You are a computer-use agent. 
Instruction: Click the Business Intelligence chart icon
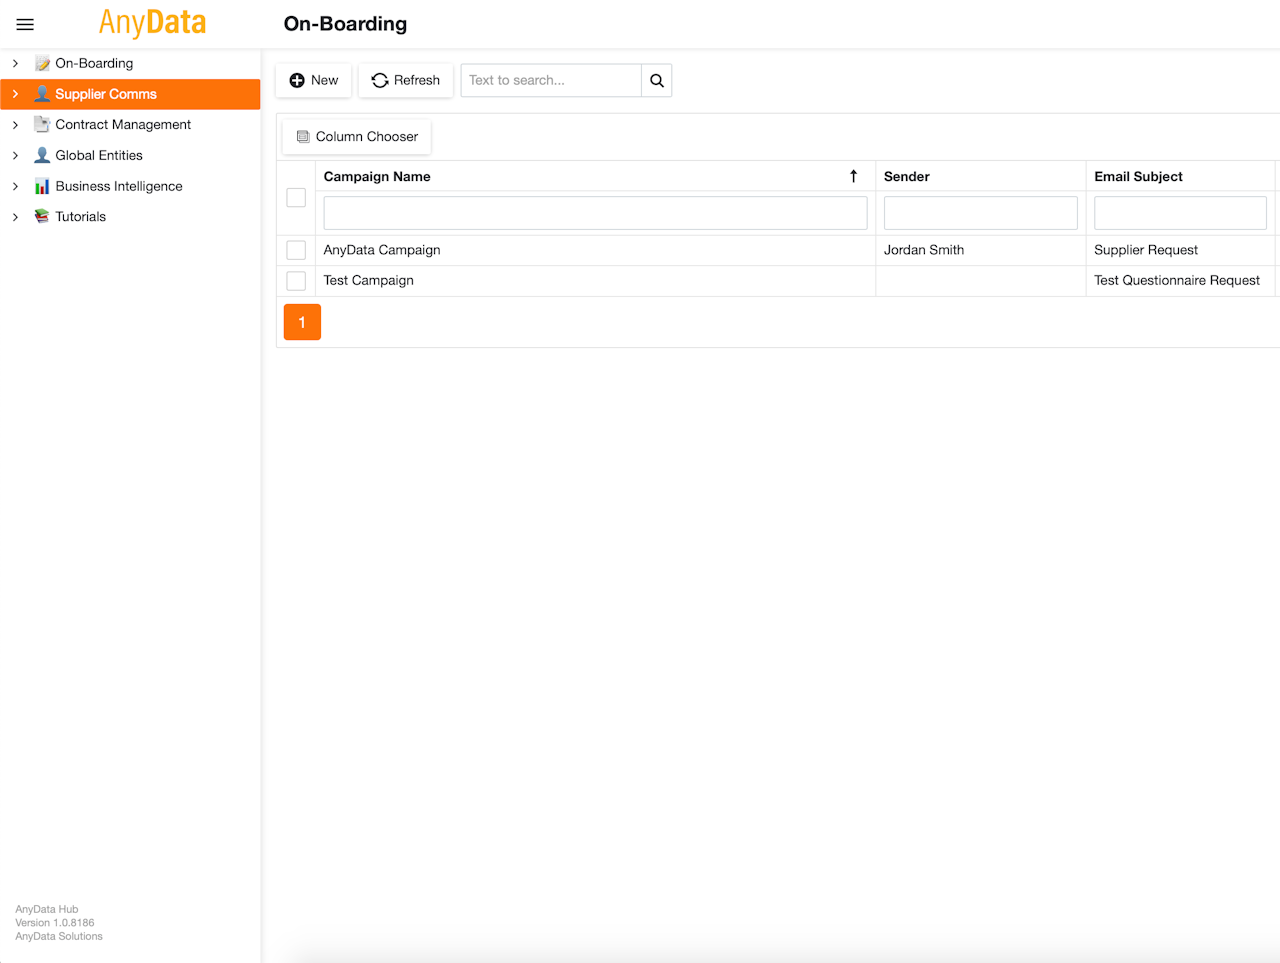[x=42, y=186]
